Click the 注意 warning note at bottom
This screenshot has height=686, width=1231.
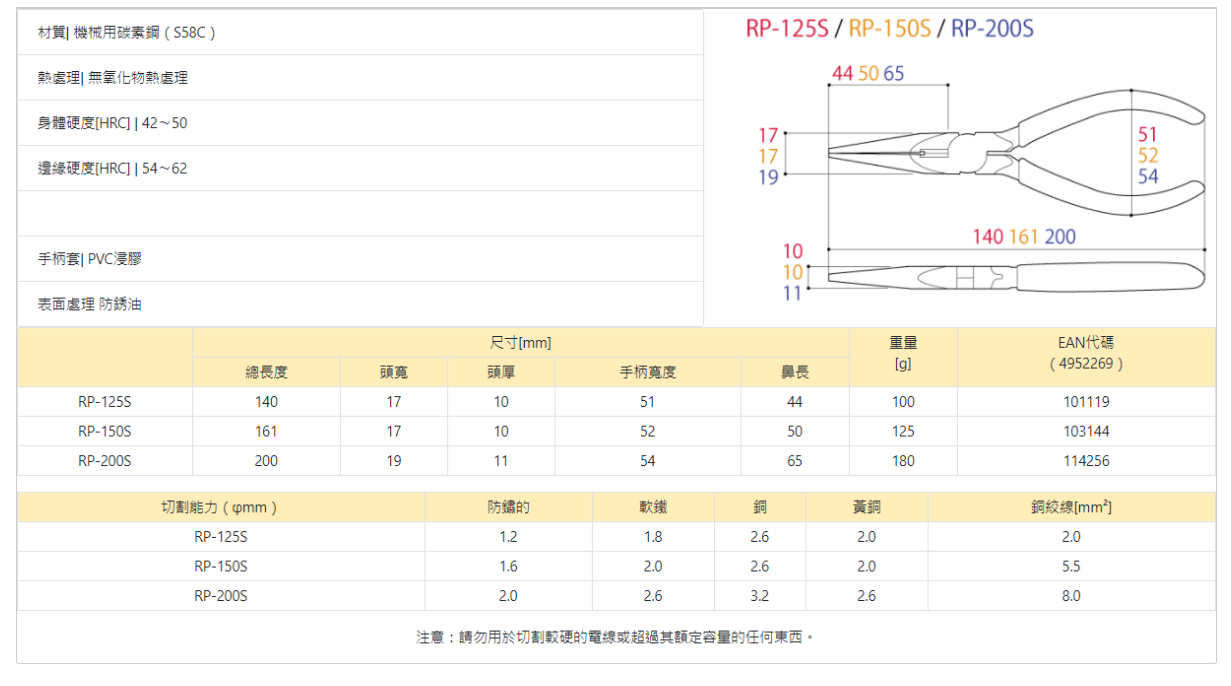point(615,637)
